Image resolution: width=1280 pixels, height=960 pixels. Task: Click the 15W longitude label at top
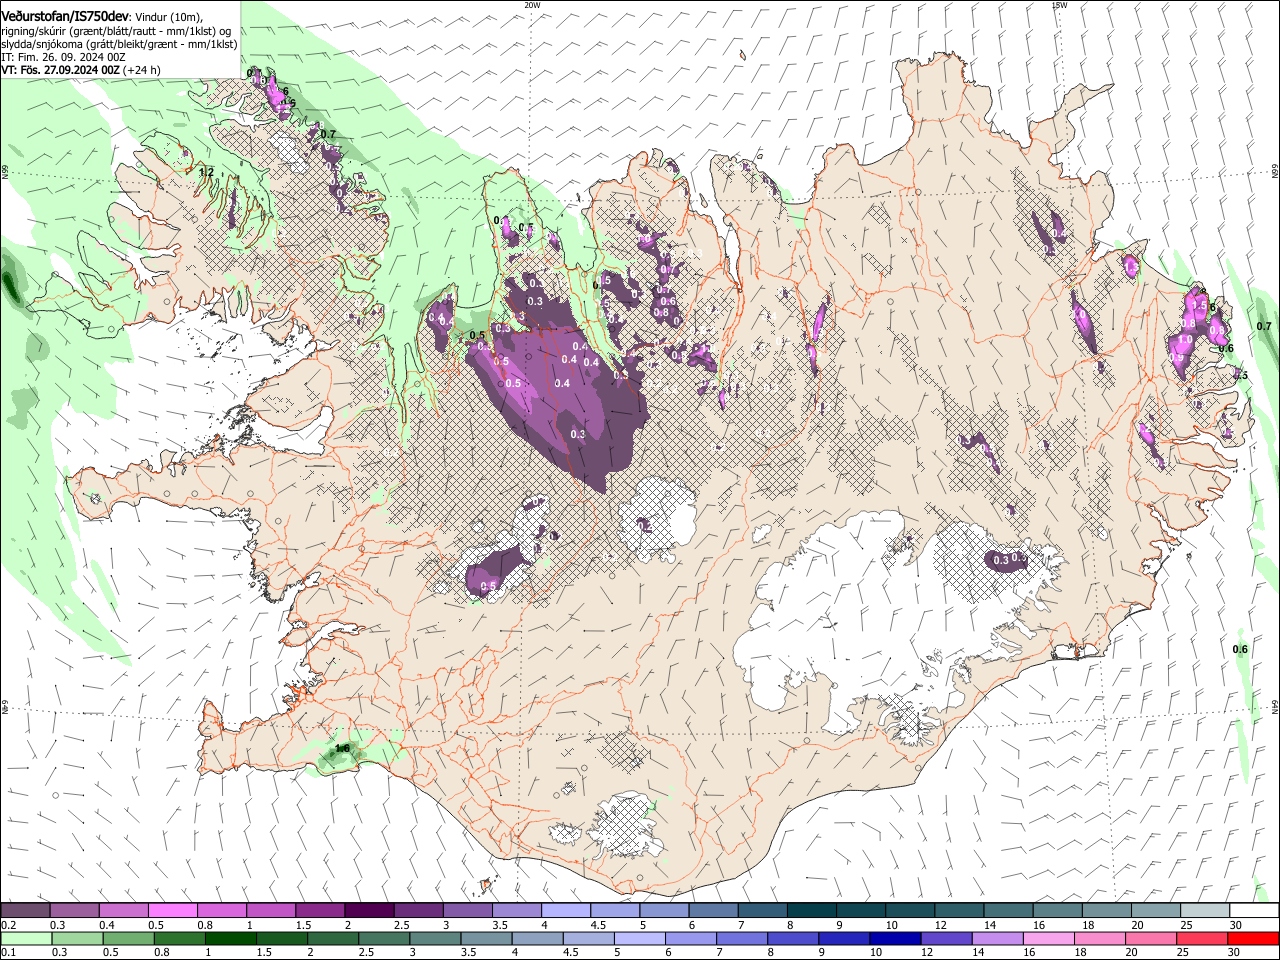point(1059,5)
